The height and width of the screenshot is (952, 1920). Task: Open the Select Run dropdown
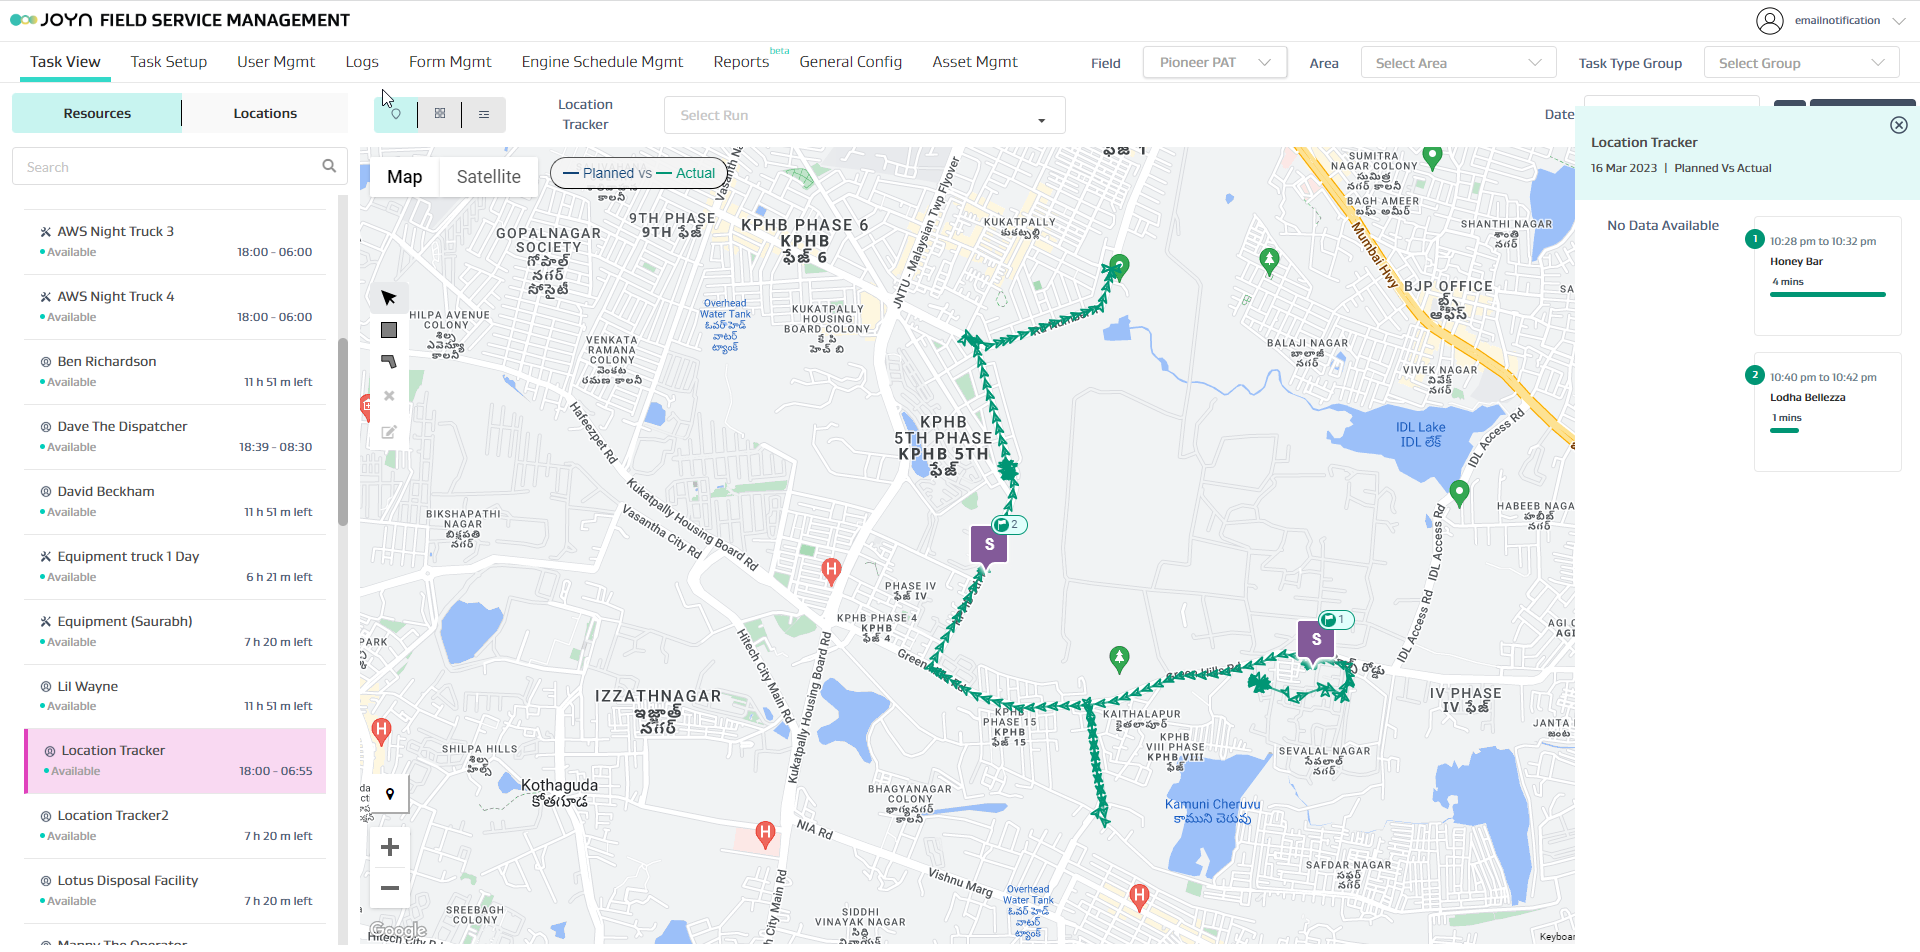pyautogui.click(x=864, y=115)
